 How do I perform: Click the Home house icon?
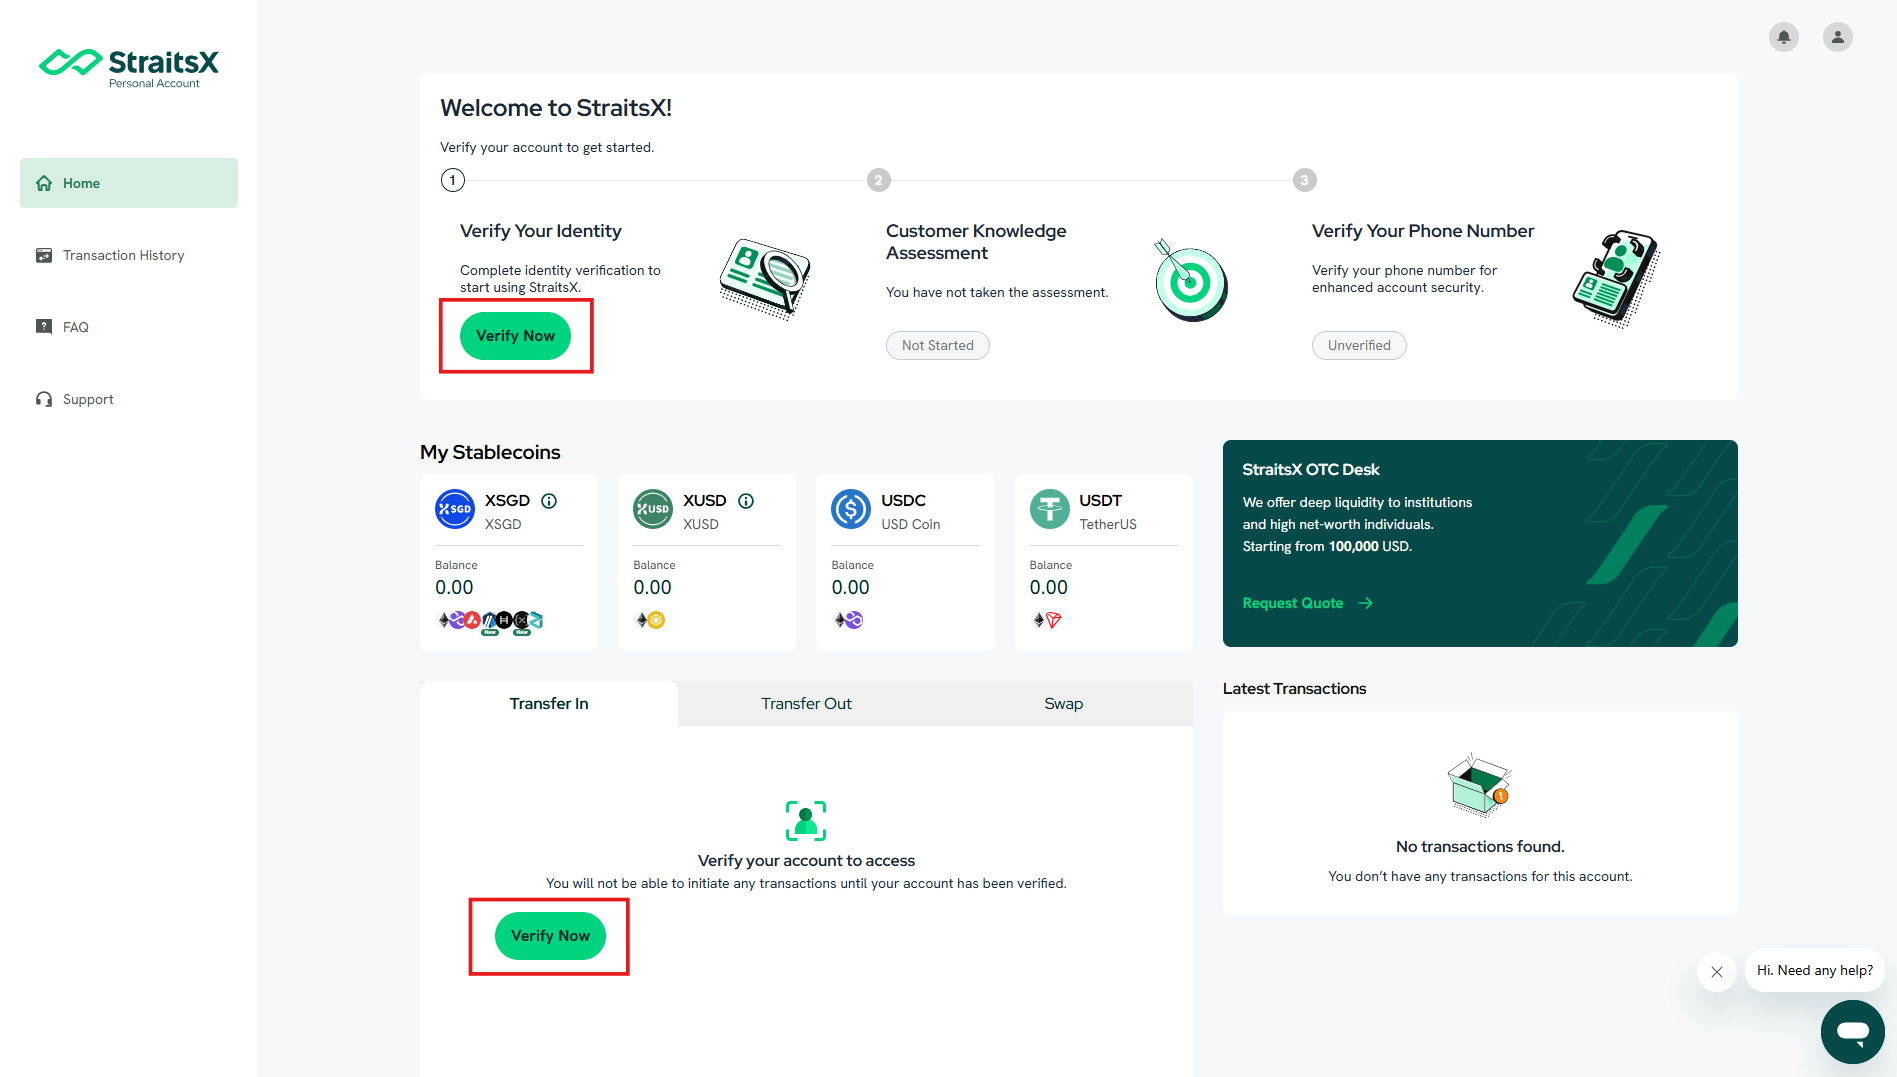coord(44,183)
